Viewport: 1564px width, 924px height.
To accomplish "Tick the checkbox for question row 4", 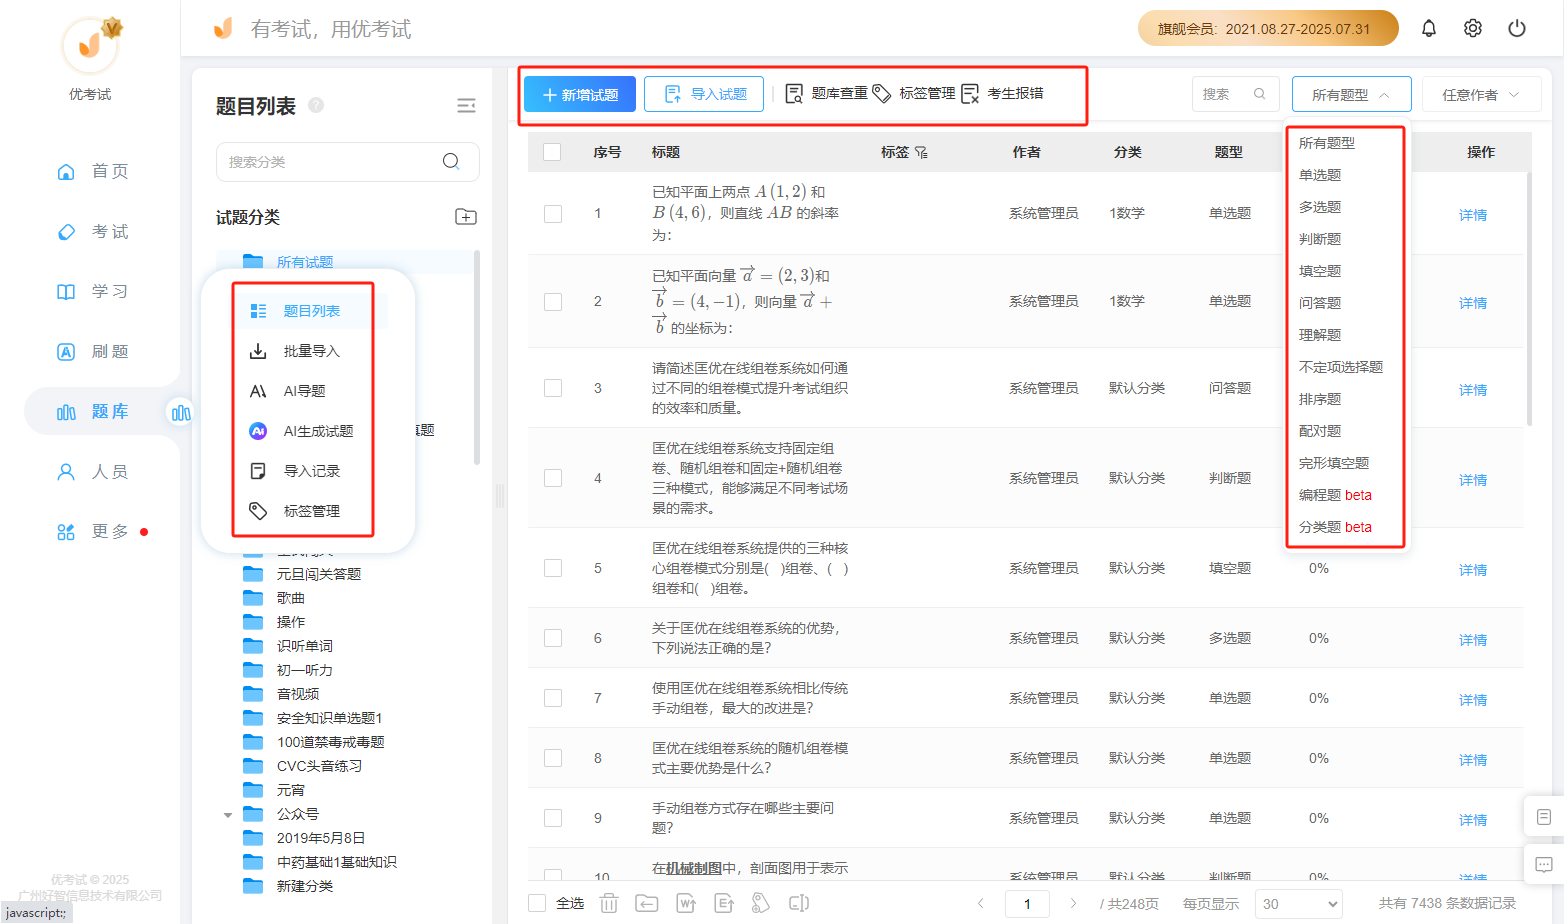I will pos(553,478).
